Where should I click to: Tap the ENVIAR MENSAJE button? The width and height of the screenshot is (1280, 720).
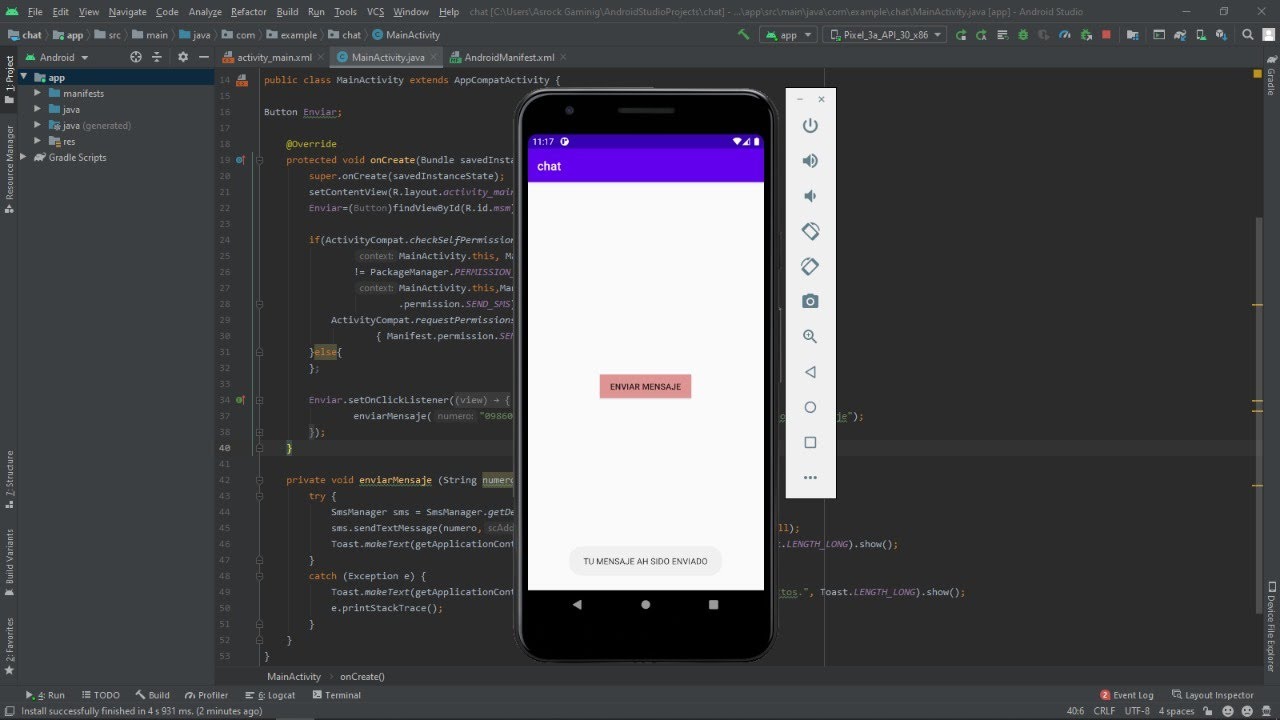(645, 386)
